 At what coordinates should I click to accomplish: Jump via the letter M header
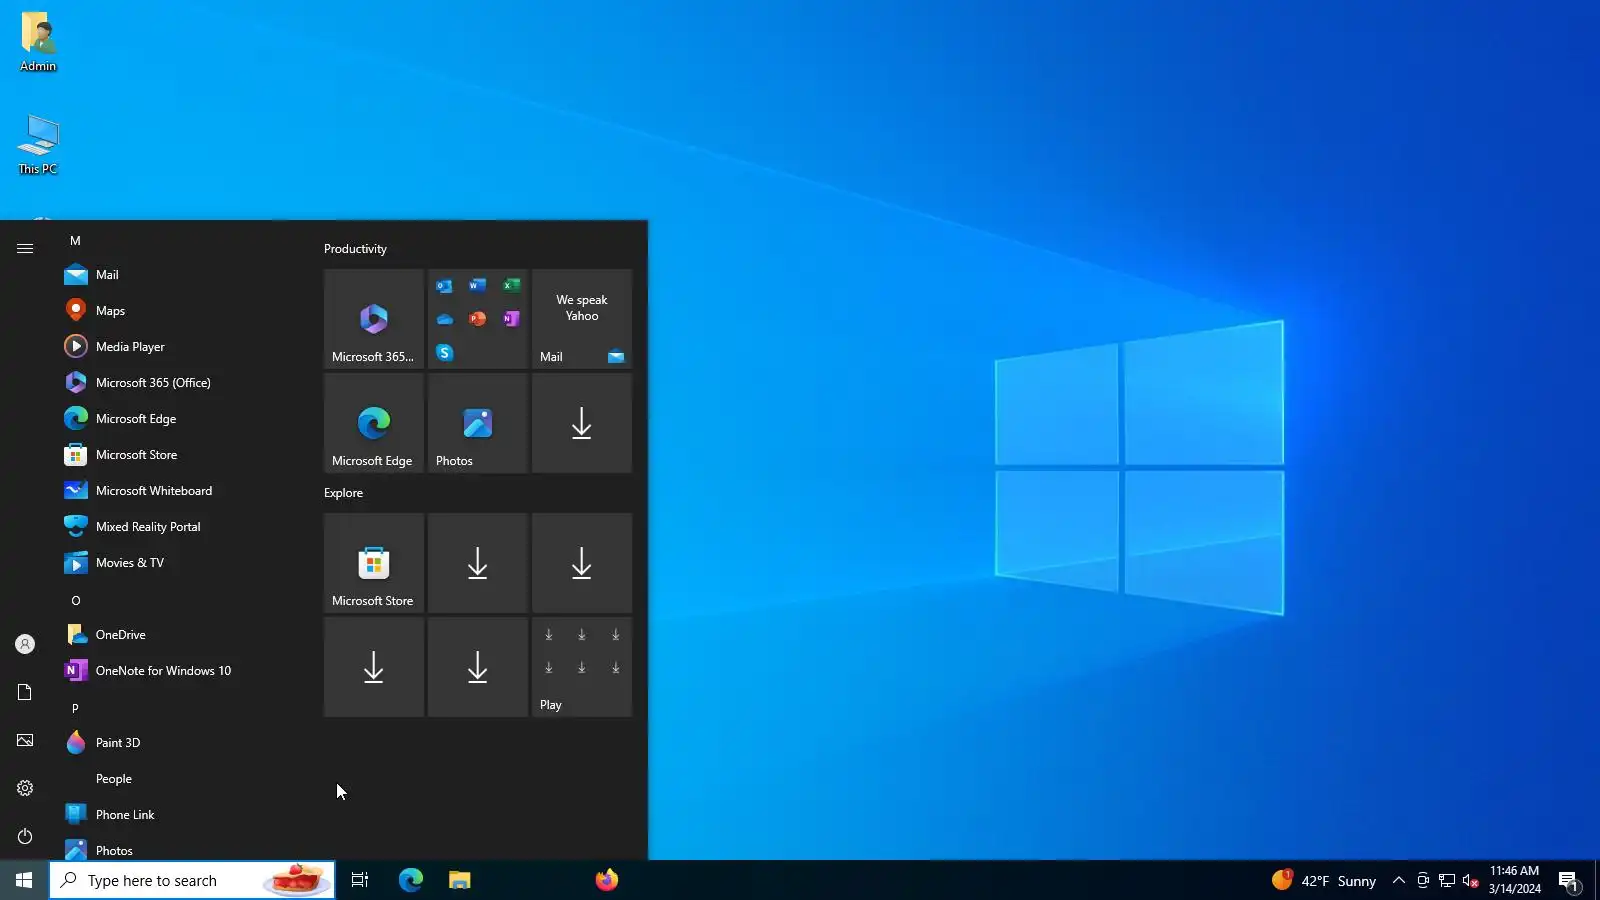point(75,241)
